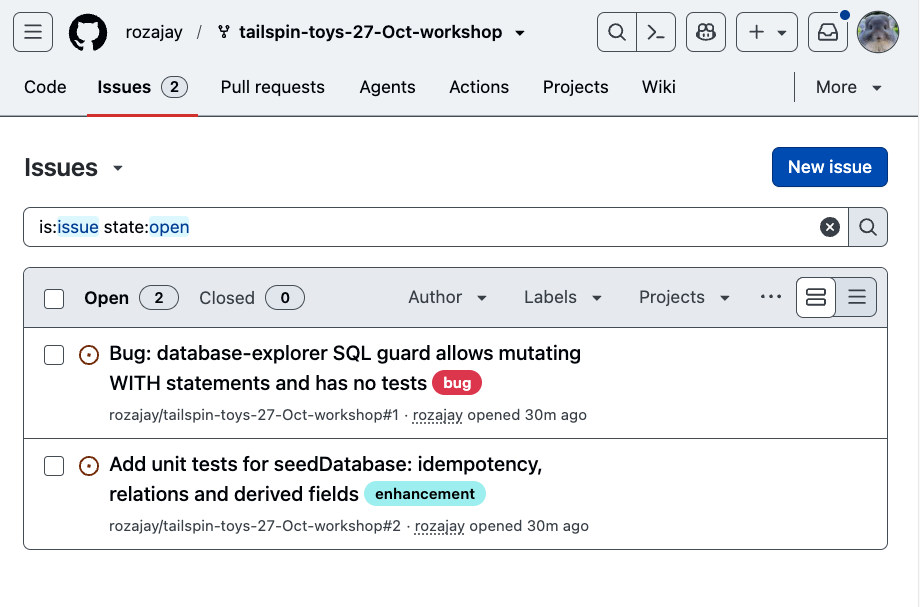Filter by the enhancement label
Image resolution: width=920 pixels, height=607 pixels.
(x=425, y=494)
